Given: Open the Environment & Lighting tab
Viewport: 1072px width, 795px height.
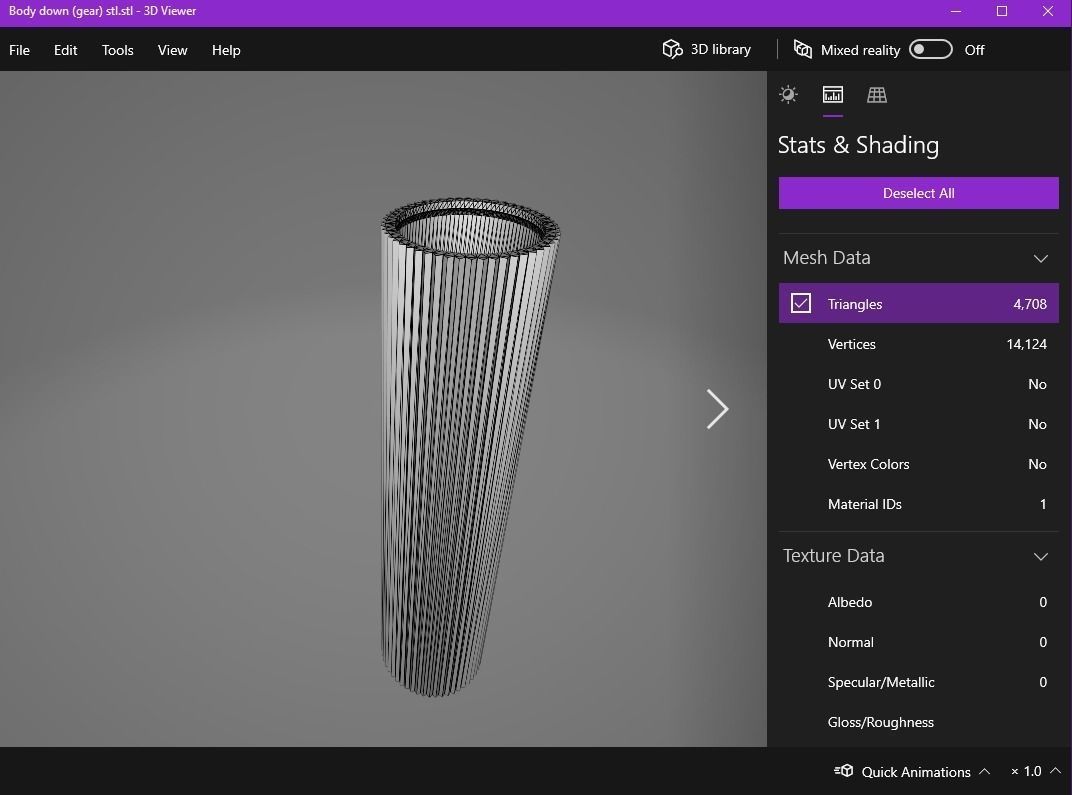Looking at the screenshot, I should pos(788,94).
